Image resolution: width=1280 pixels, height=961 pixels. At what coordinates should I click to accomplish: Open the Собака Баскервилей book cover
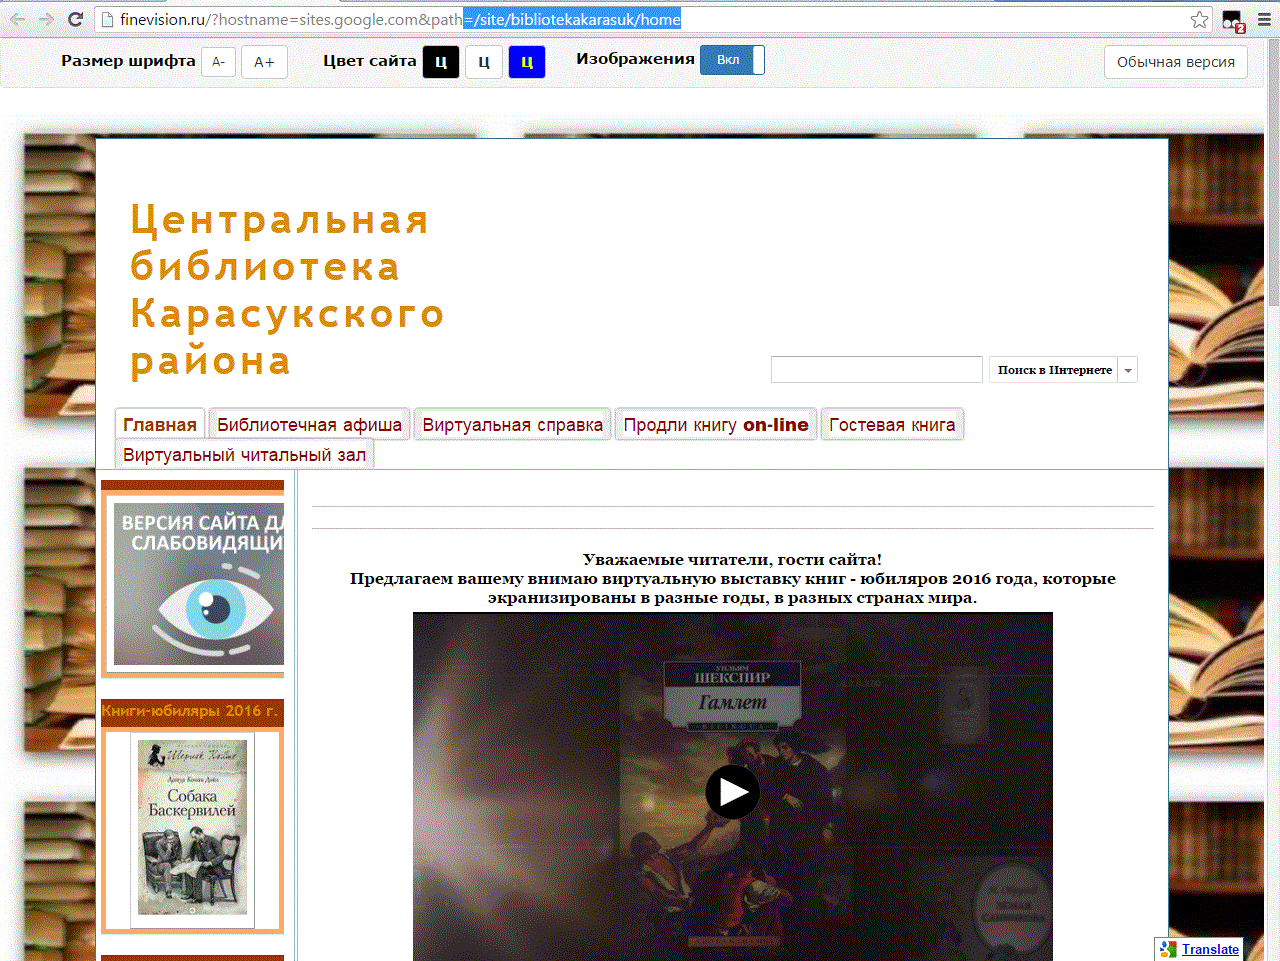click(x=192, y=828)
